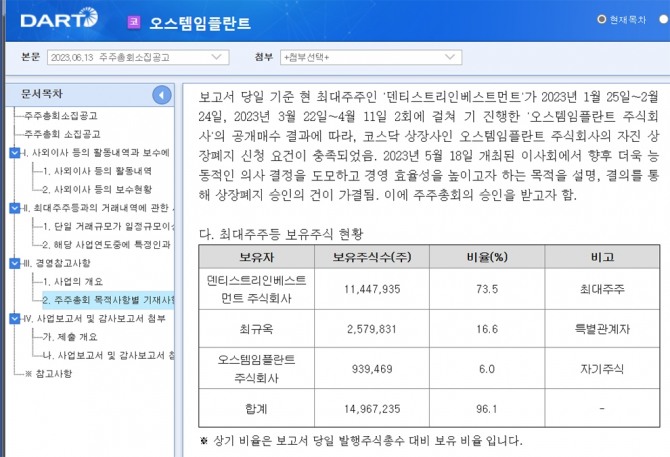Click the 939,469 shares cell

(x=372, y=369)
